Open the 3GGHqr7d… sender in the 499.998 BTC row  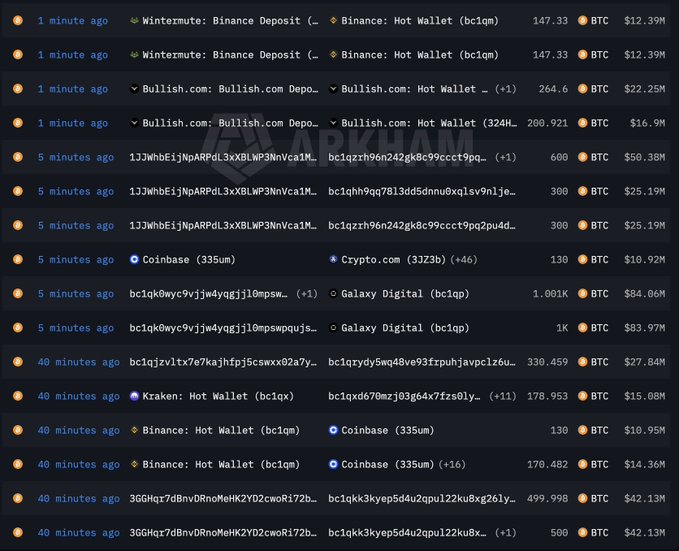[223, 498]
